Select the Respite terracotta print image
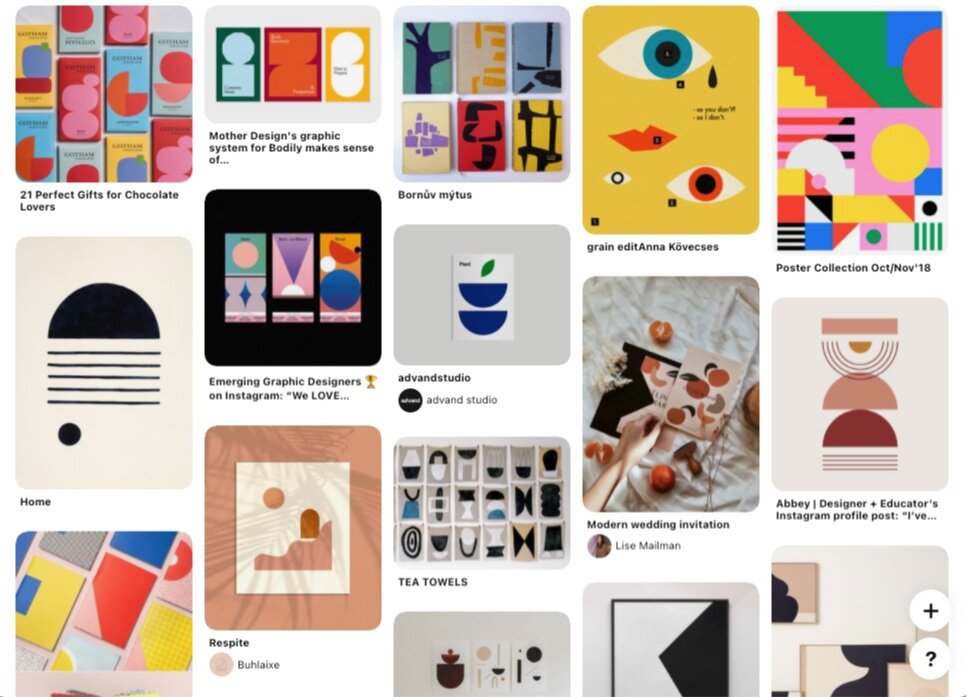The image size is (967, 697). pyautogui.click(x=293, y=528)
